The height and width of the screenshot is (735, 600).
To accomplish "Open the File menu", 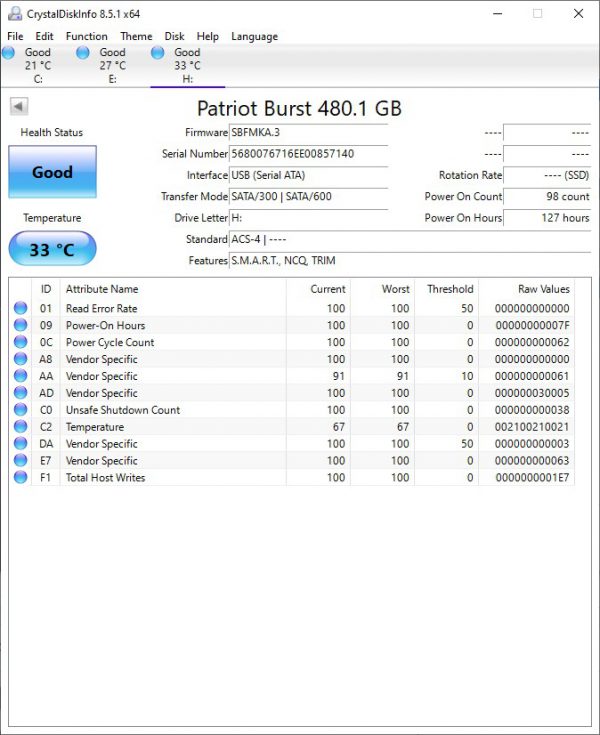I will coord(15,36).
